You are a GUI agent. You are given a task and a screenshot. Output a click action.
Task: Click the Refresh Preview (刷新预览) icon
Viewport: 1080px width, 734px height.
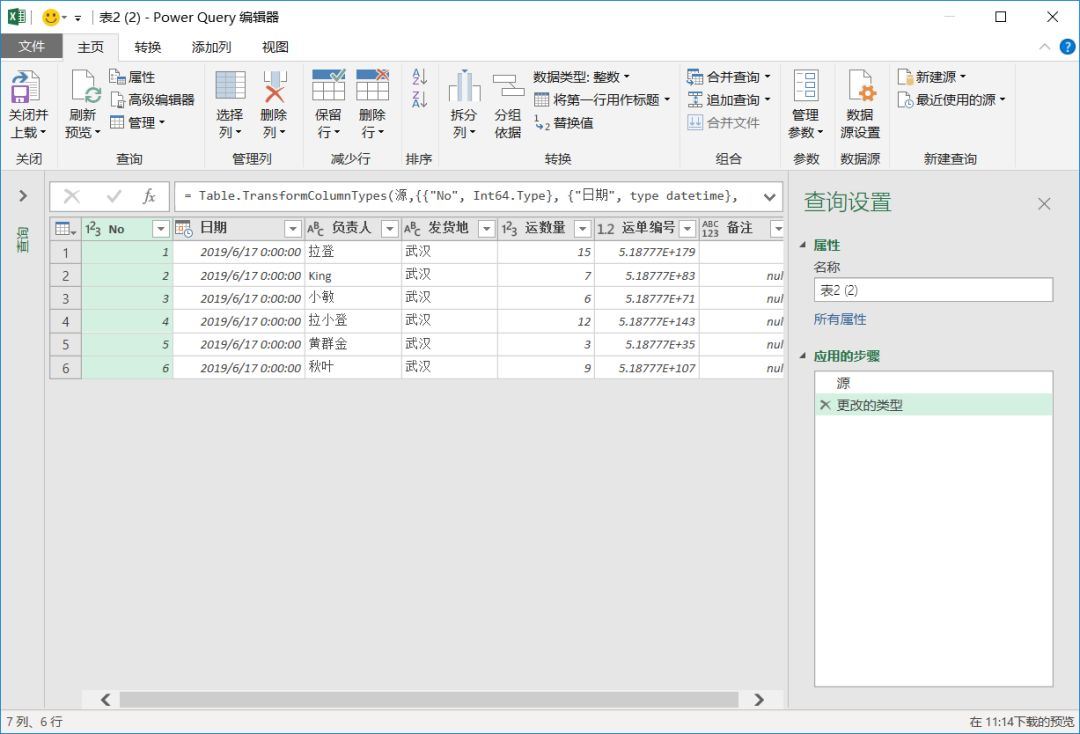pos(85,87)
